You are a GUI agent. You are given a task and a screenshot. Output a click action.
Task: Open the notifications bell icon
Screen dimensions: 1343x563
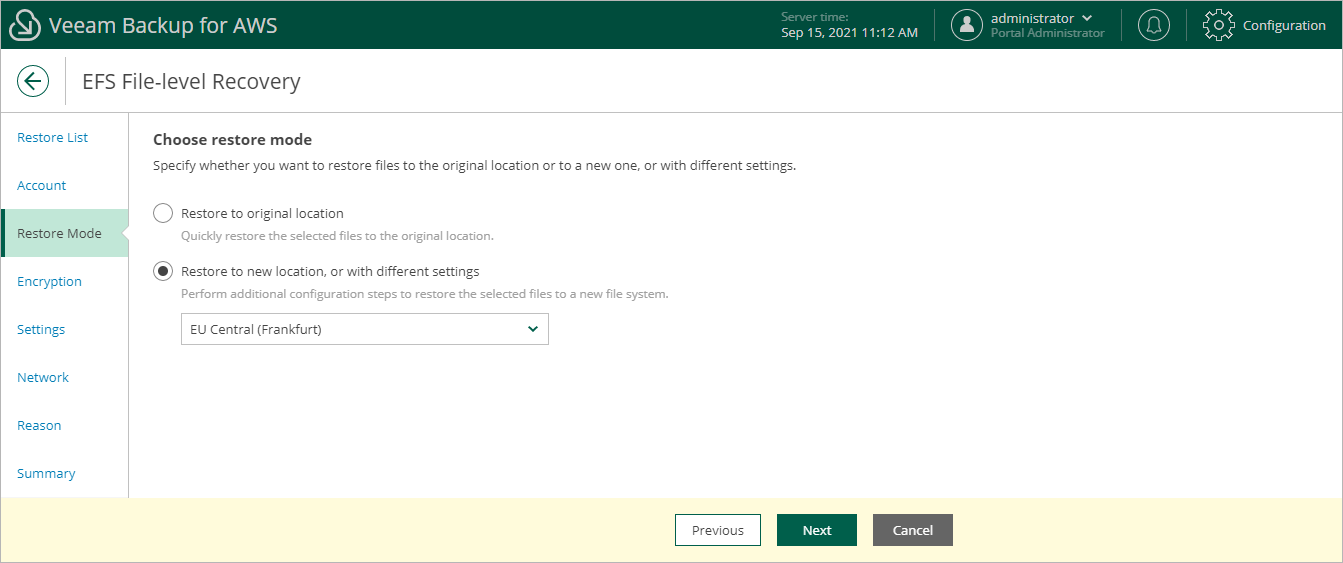1154,25
